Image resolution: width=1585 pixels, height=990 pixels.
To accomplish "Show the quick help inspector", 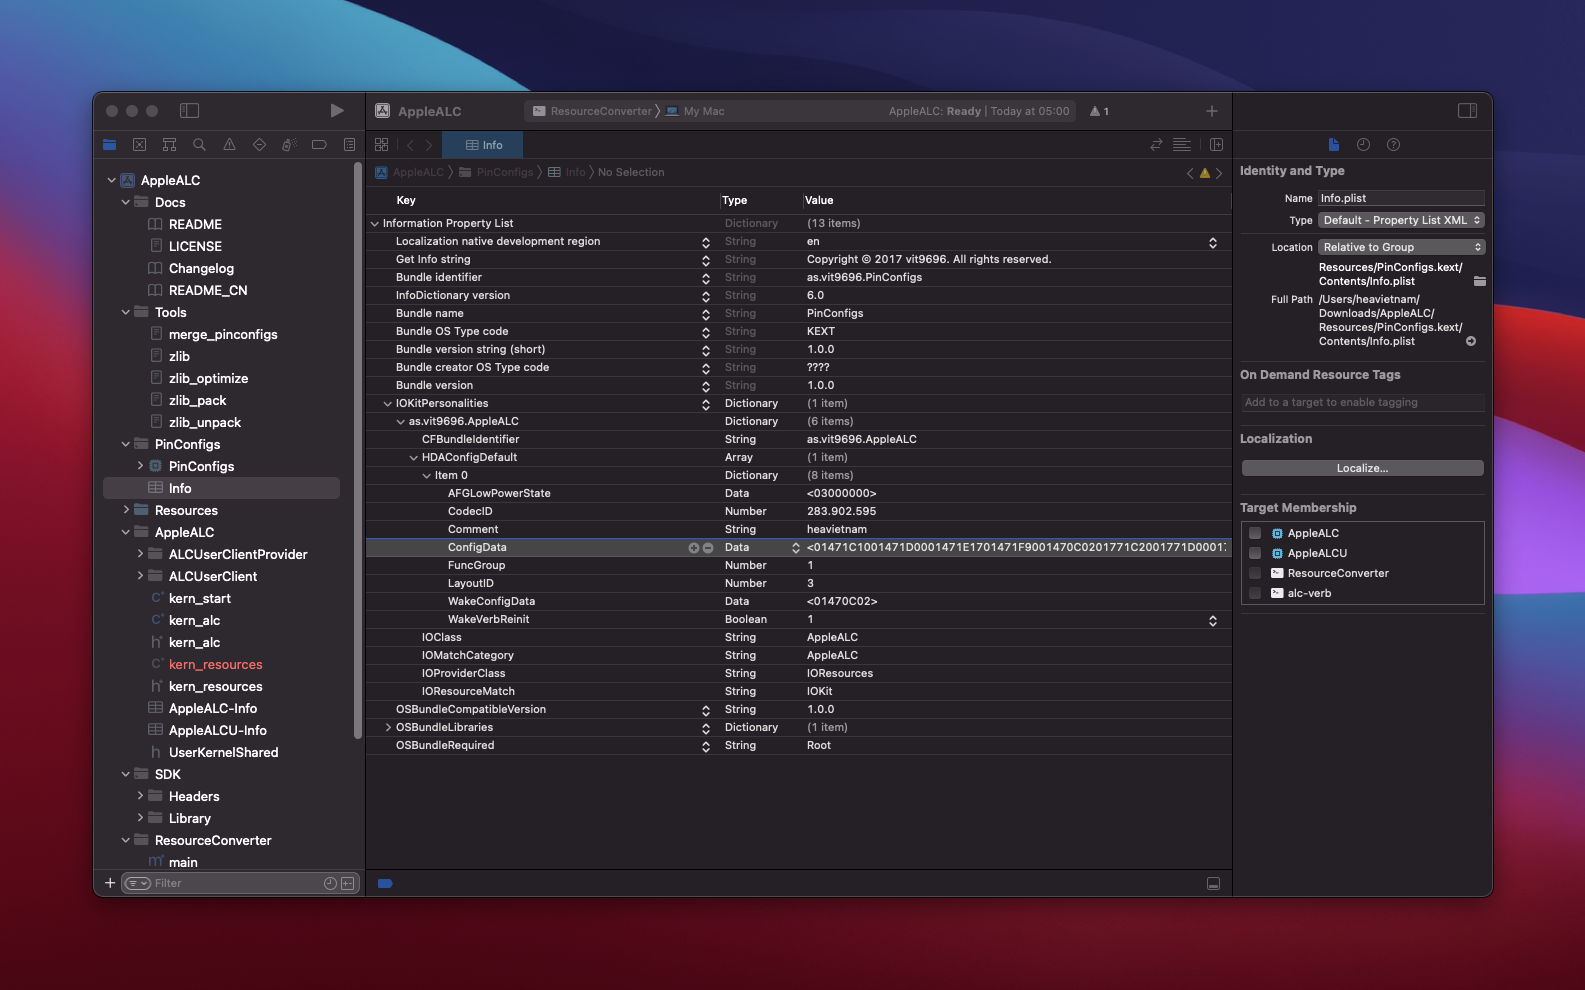I will (x=1393, y=145).
